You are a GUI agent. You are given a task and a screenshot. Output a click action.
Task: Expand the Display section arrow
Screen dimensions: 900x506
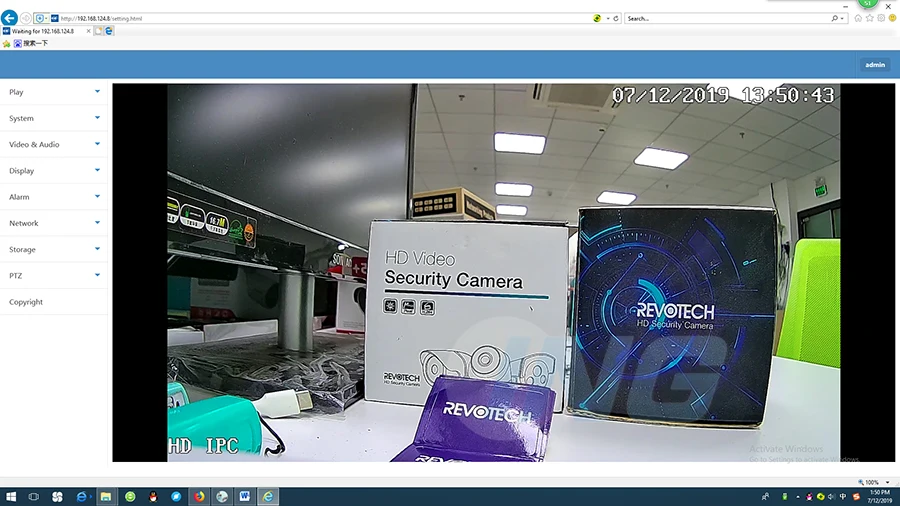click(97, 170)
